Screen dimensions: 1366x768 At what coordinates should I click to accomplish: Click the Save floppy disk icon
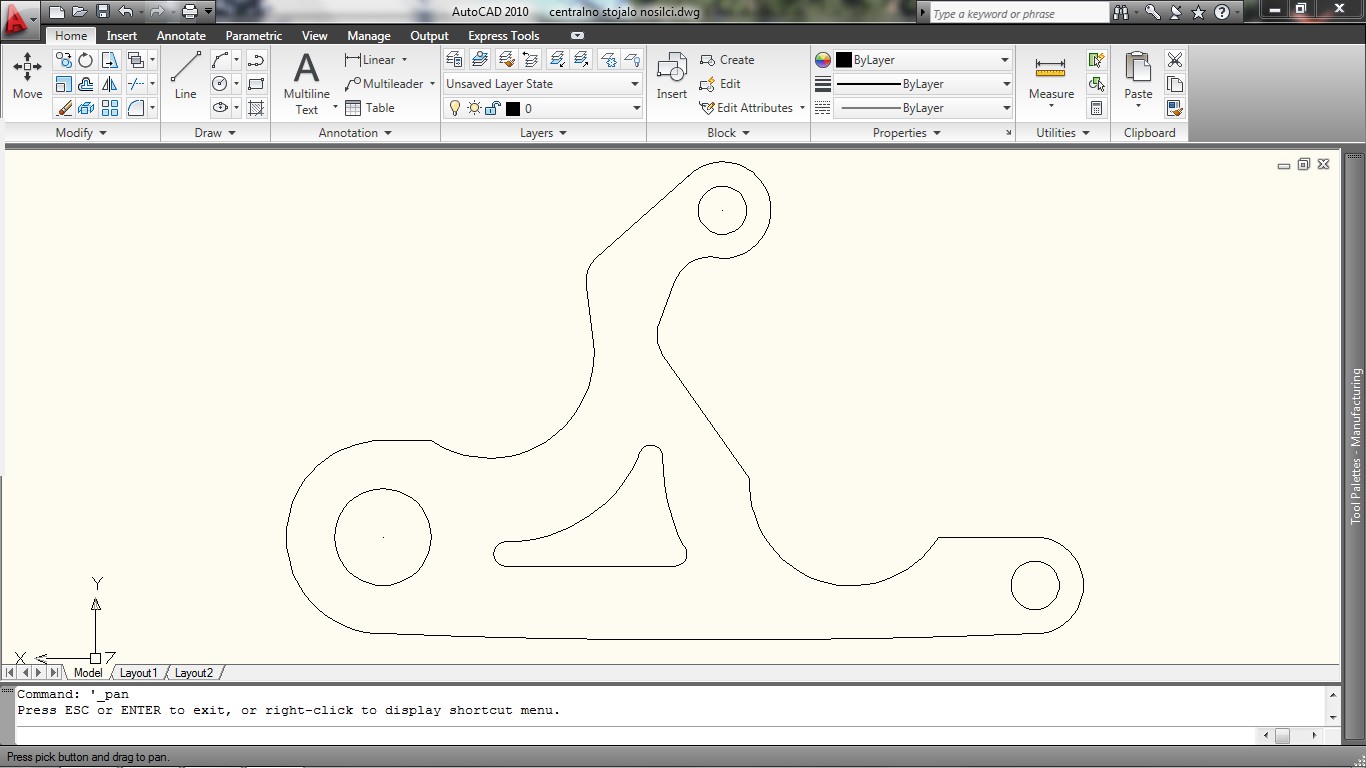(x=102, y=12)
